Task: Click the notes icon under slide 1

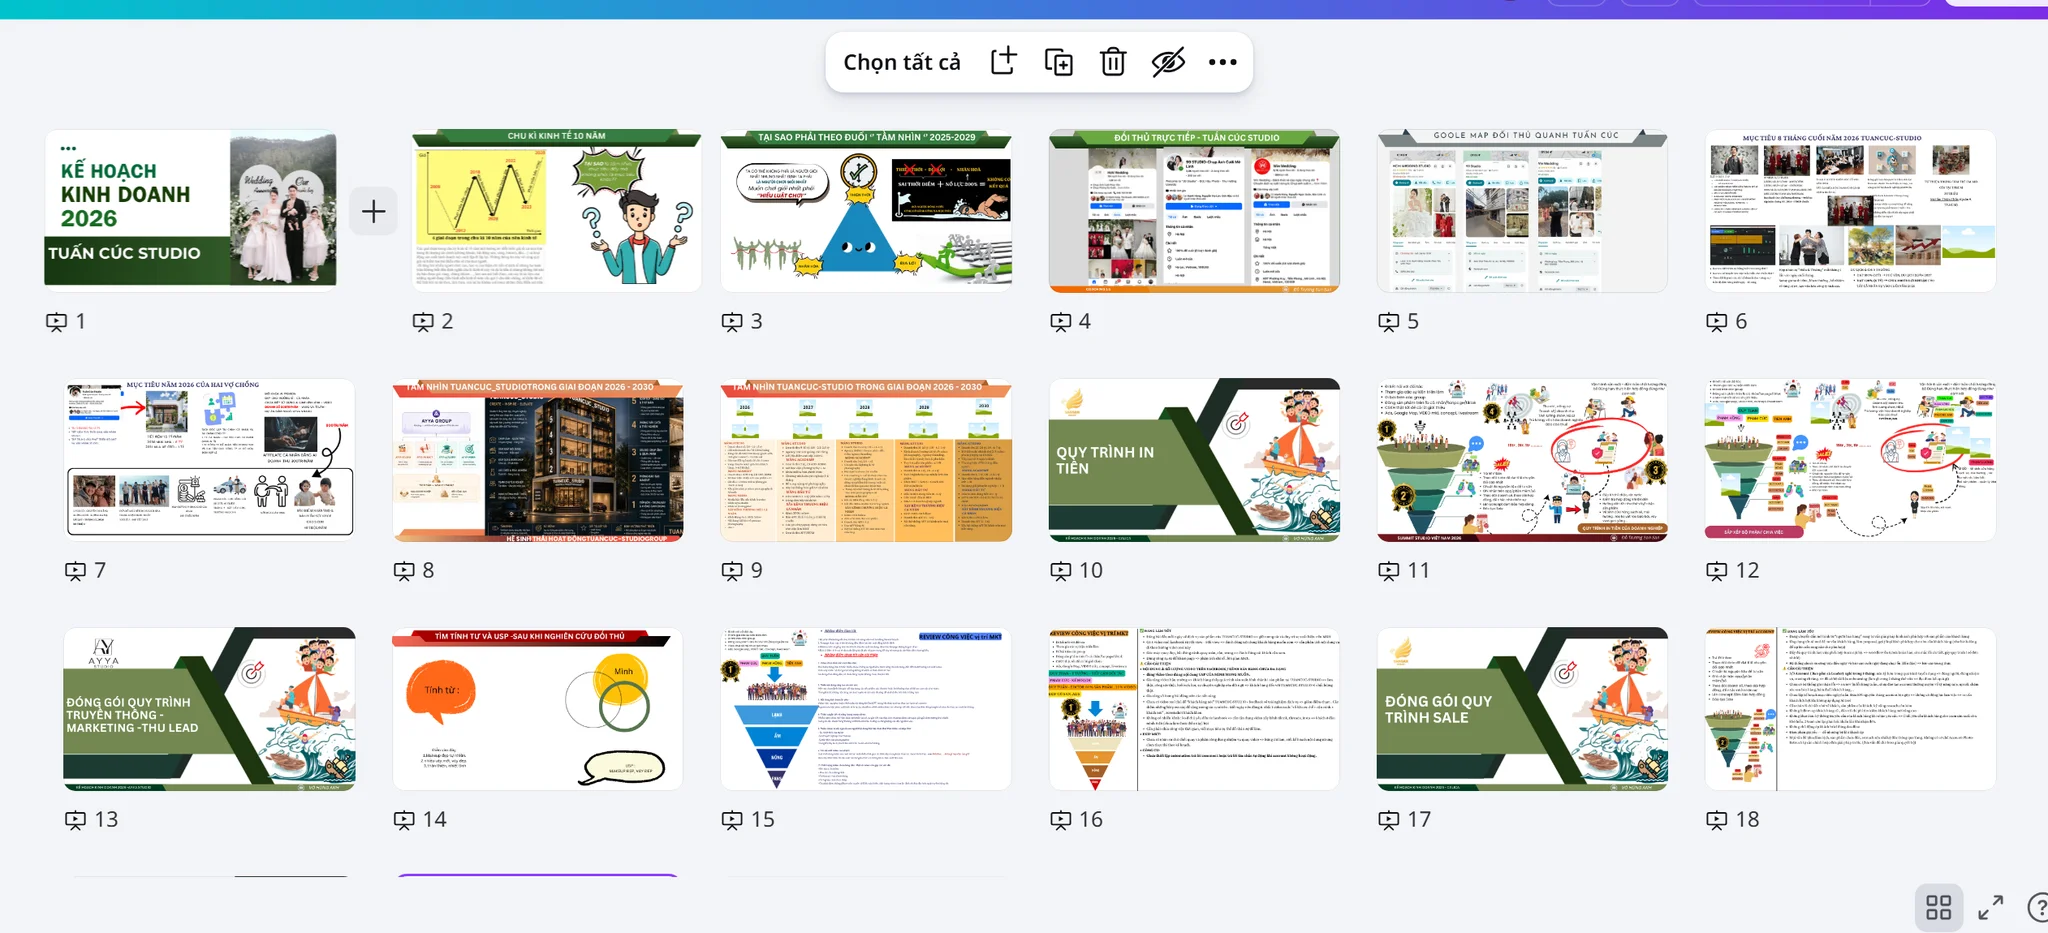Action: click(x=57, y=322)
